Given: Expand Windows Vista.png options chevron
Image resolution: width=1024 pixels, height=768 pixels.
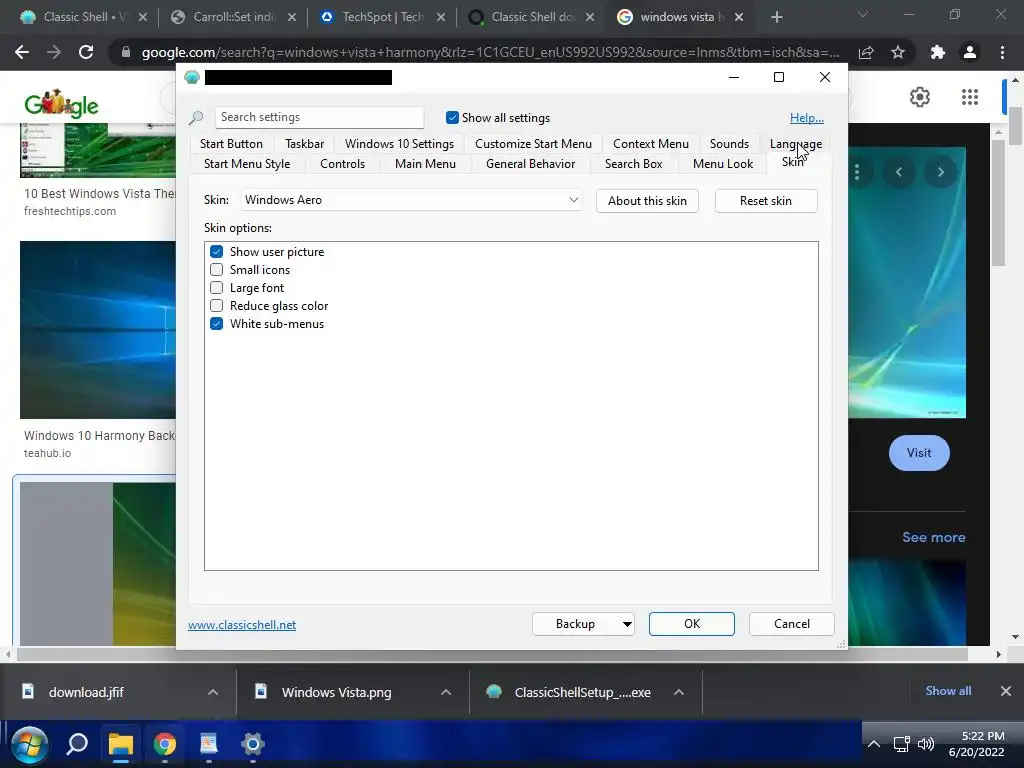Looking at the screenshot, I should (x=446, y=692).
